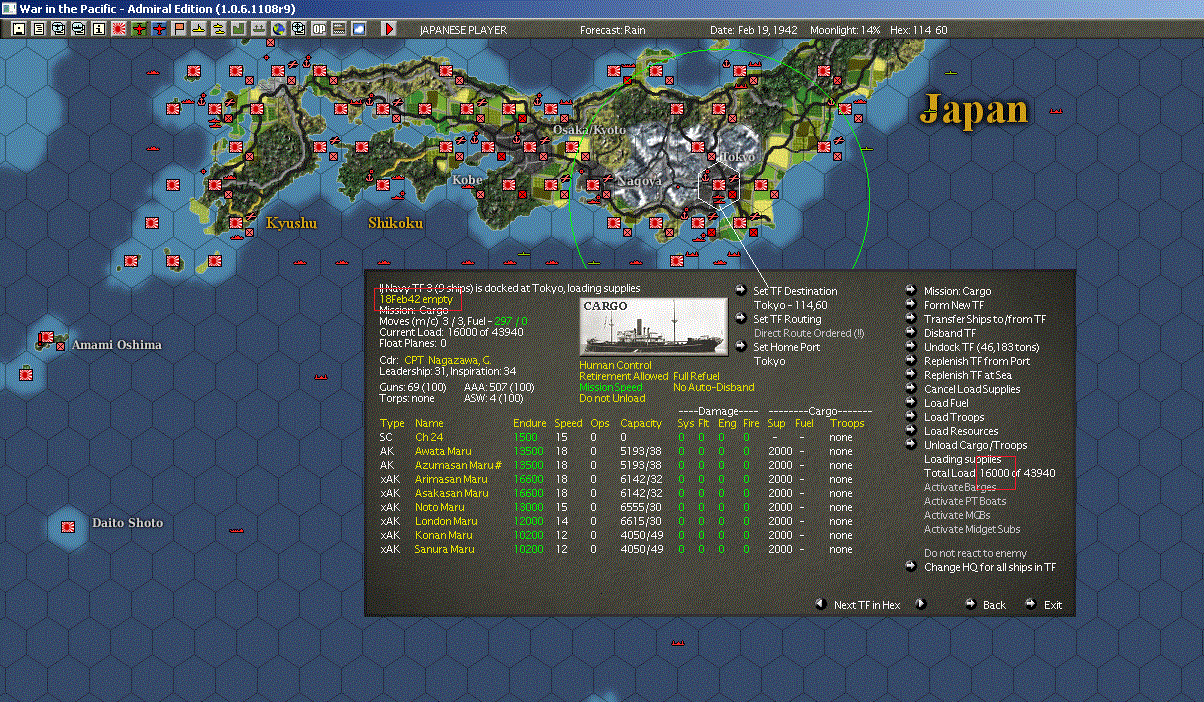This screenshot has width=1204, height=702.
Task: Select Transfer Ships to/from TF
Action: coord(985,319)
